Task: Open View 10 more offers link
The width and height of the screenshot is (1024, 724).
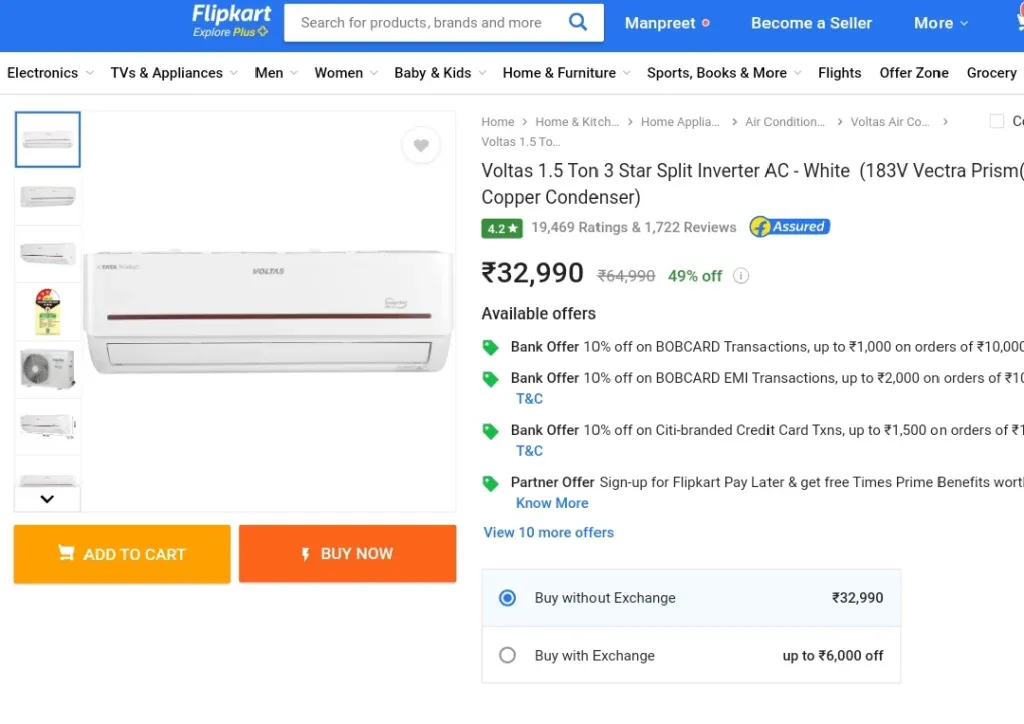Action: (x=549, y=532)
